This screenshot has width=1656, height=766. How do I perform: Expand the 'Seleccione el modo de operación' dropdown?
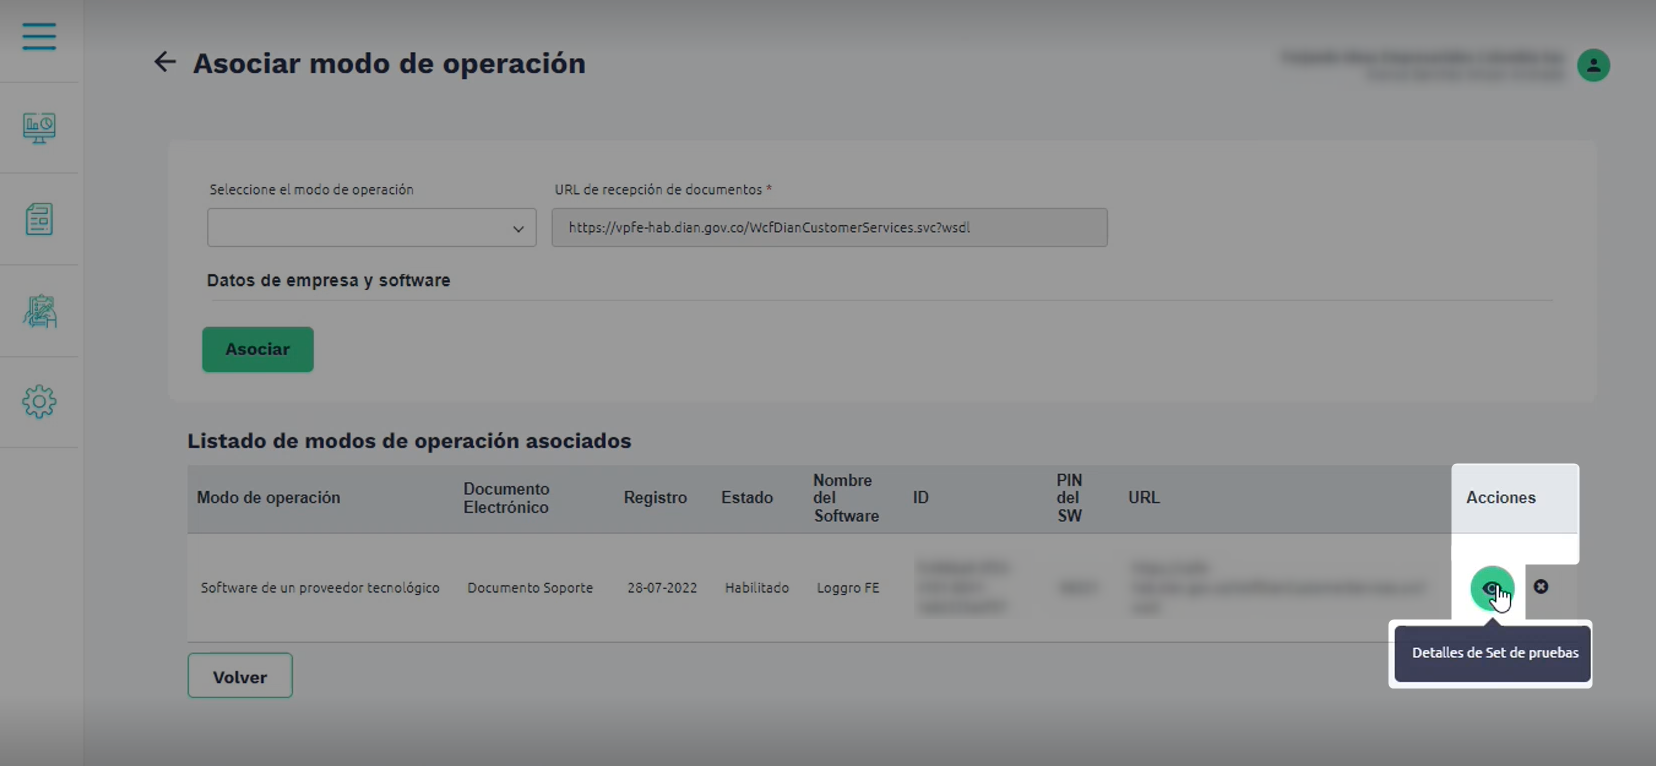coord(371,228)
